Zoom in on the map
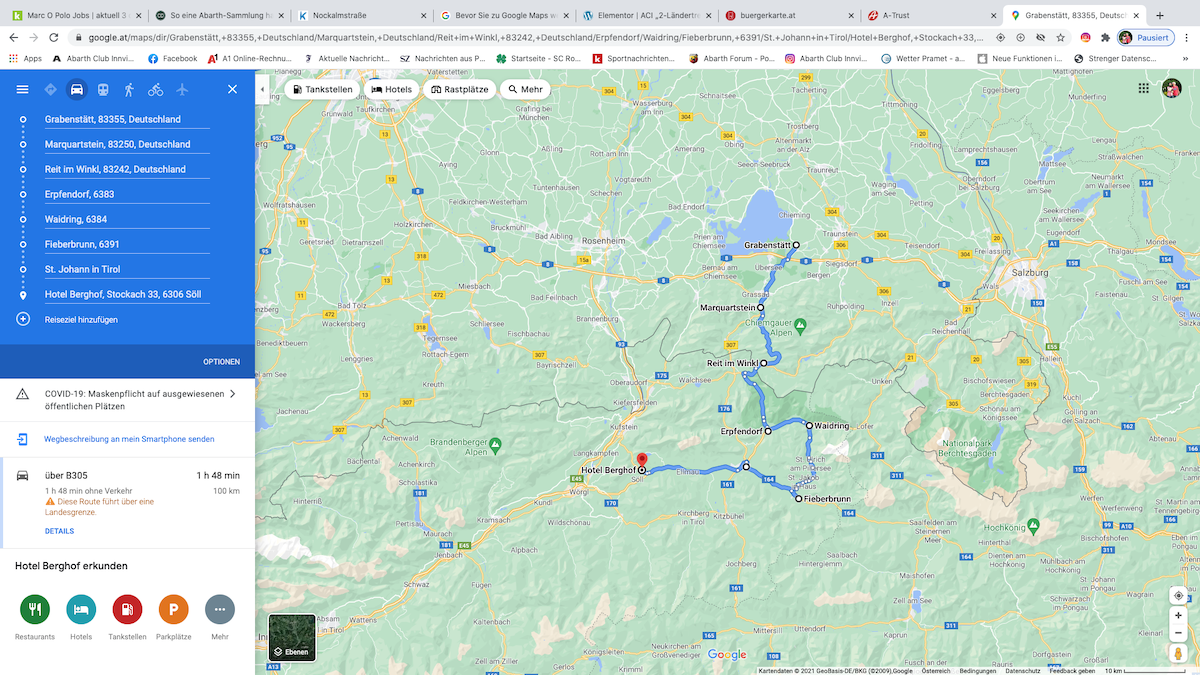The image size is (1200, 675). coord(1178,616)
